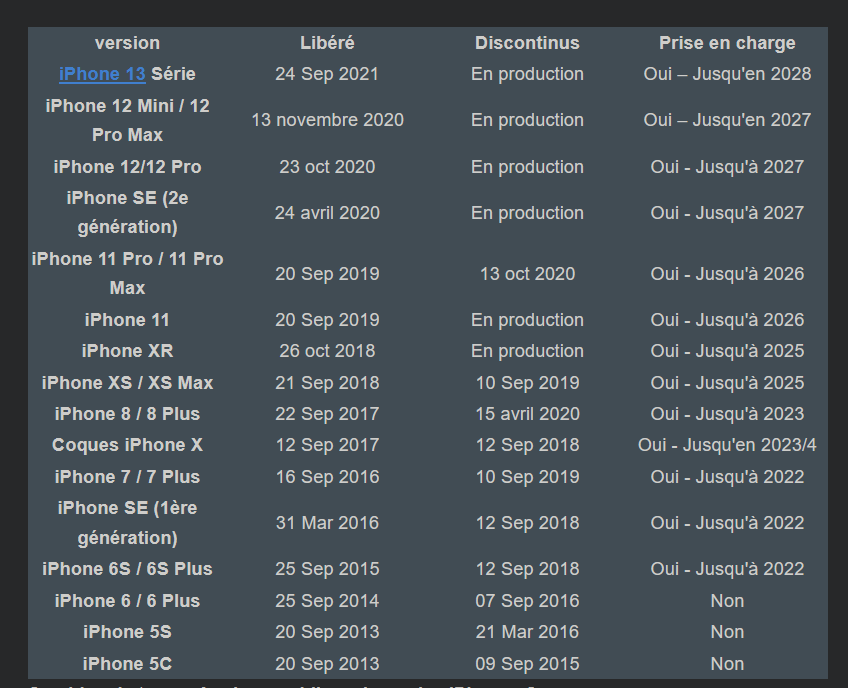
Task: Click the "Libéré" column header
Action: [327, 43]
